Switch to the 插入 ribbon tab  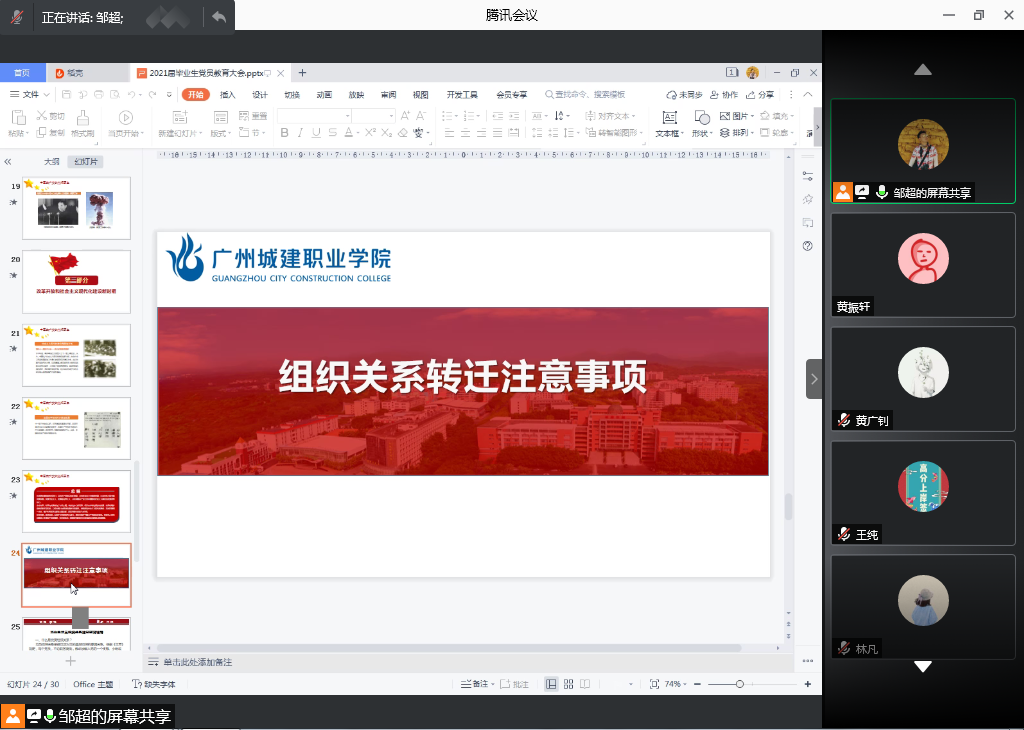coord(227,95)
